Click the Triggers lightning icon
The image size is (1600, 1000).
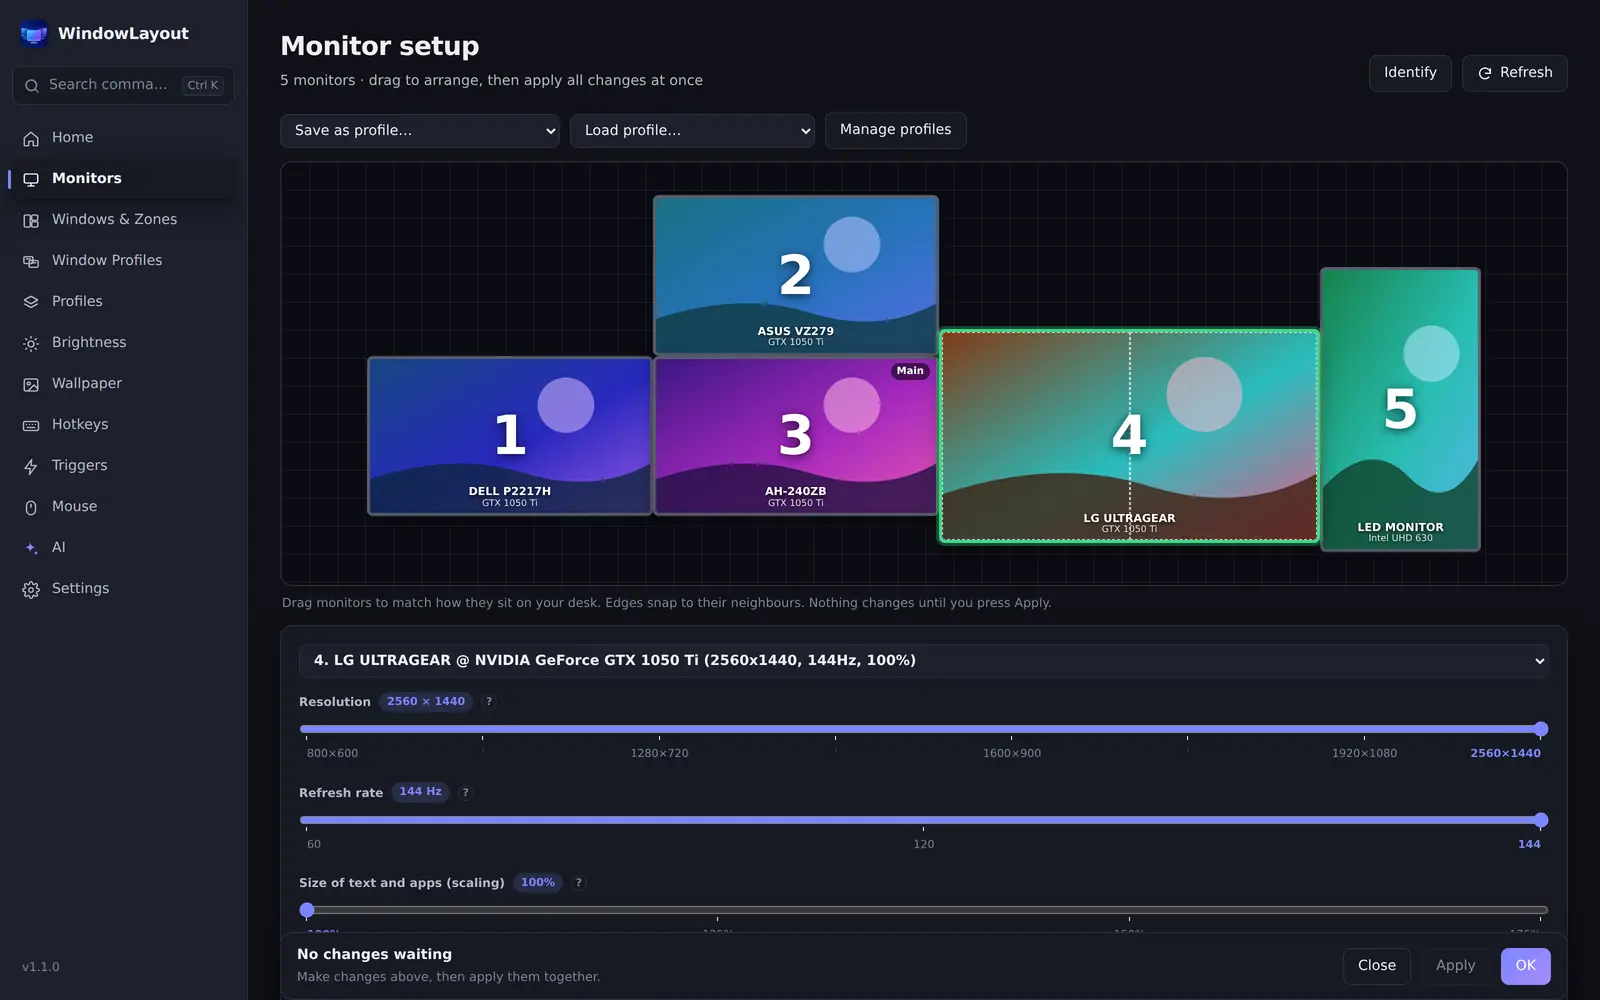tap(31, 466)
